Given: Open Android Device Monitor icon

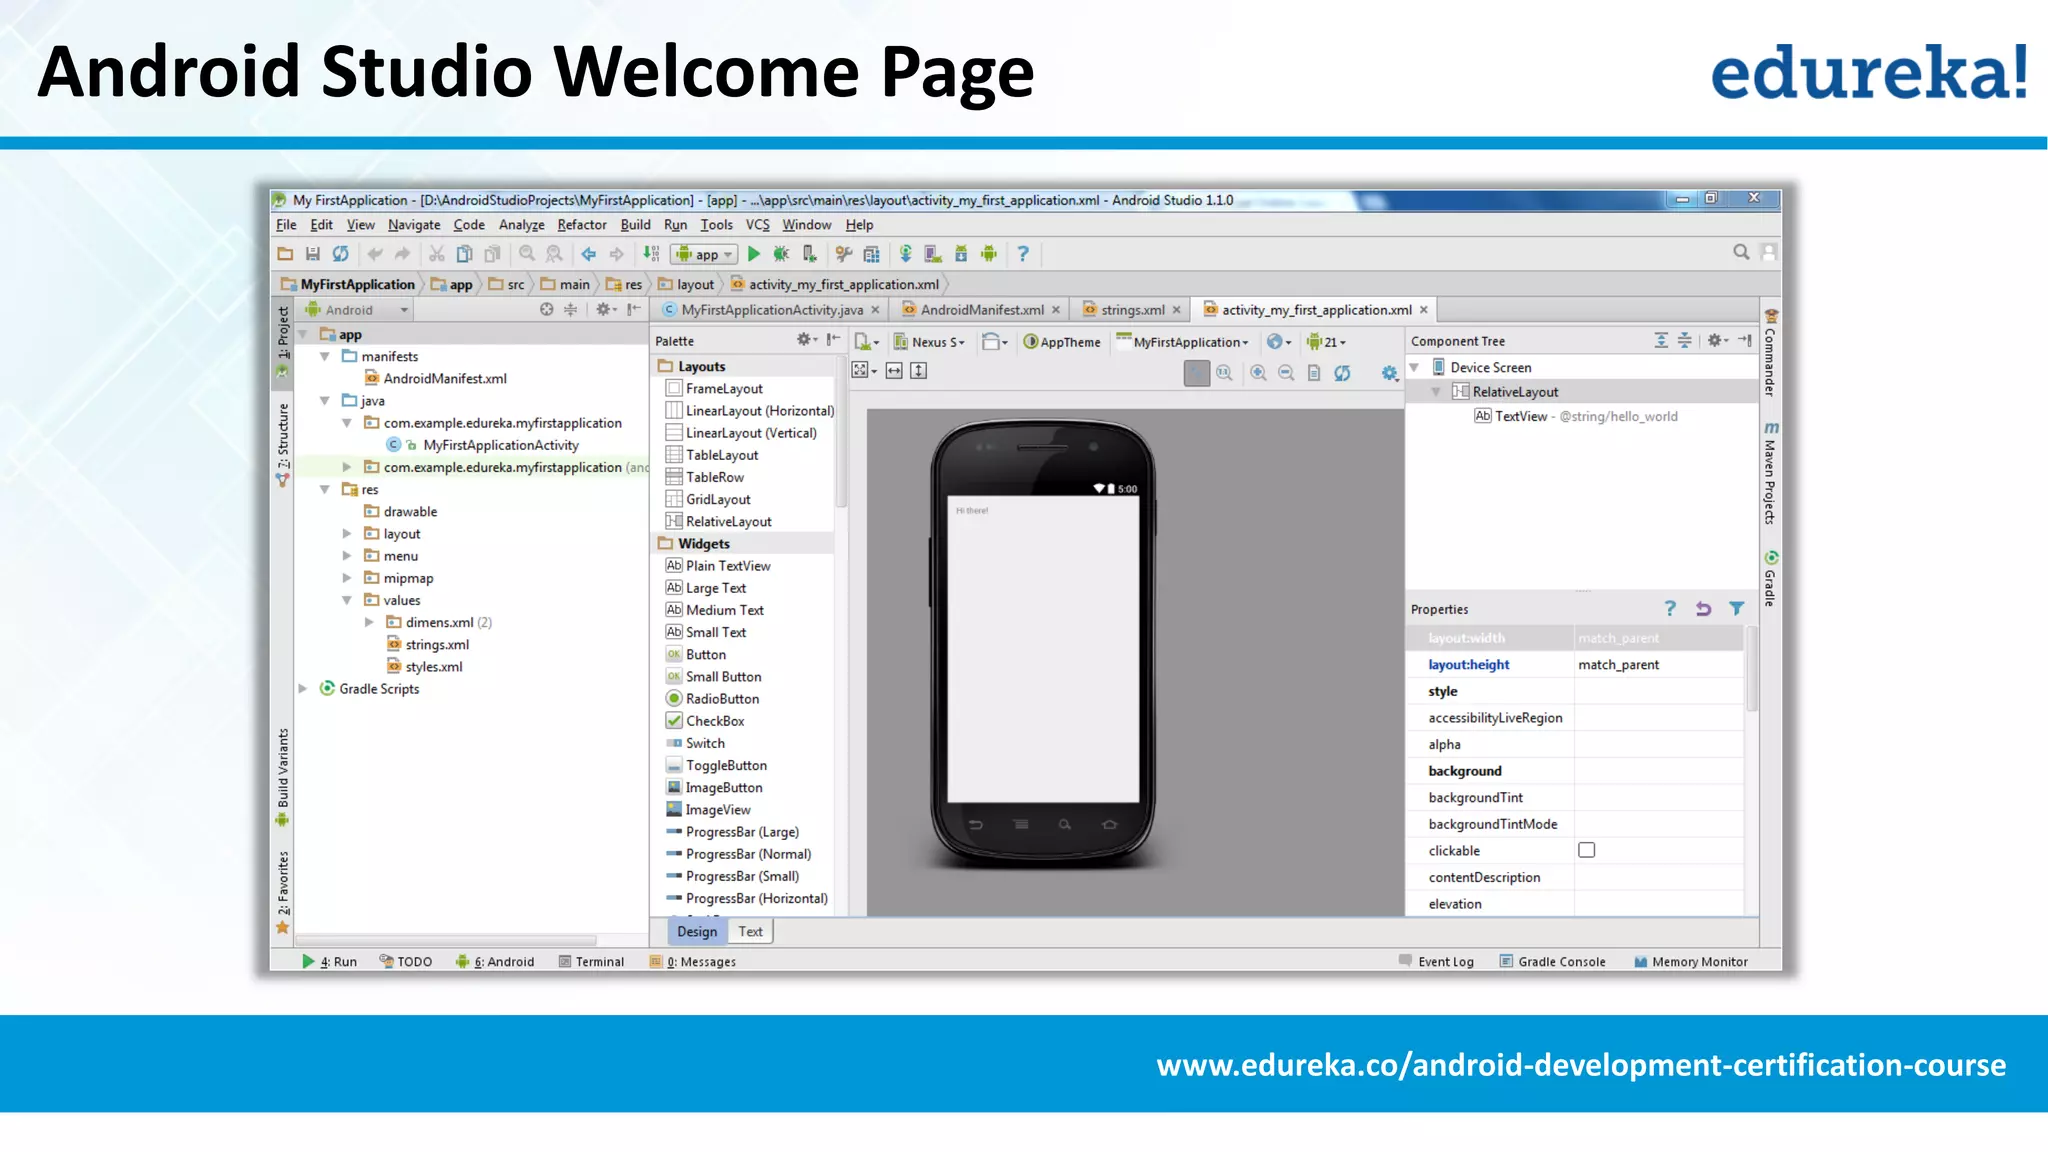Looking at the screenshot, I should [x=989, y=254].
